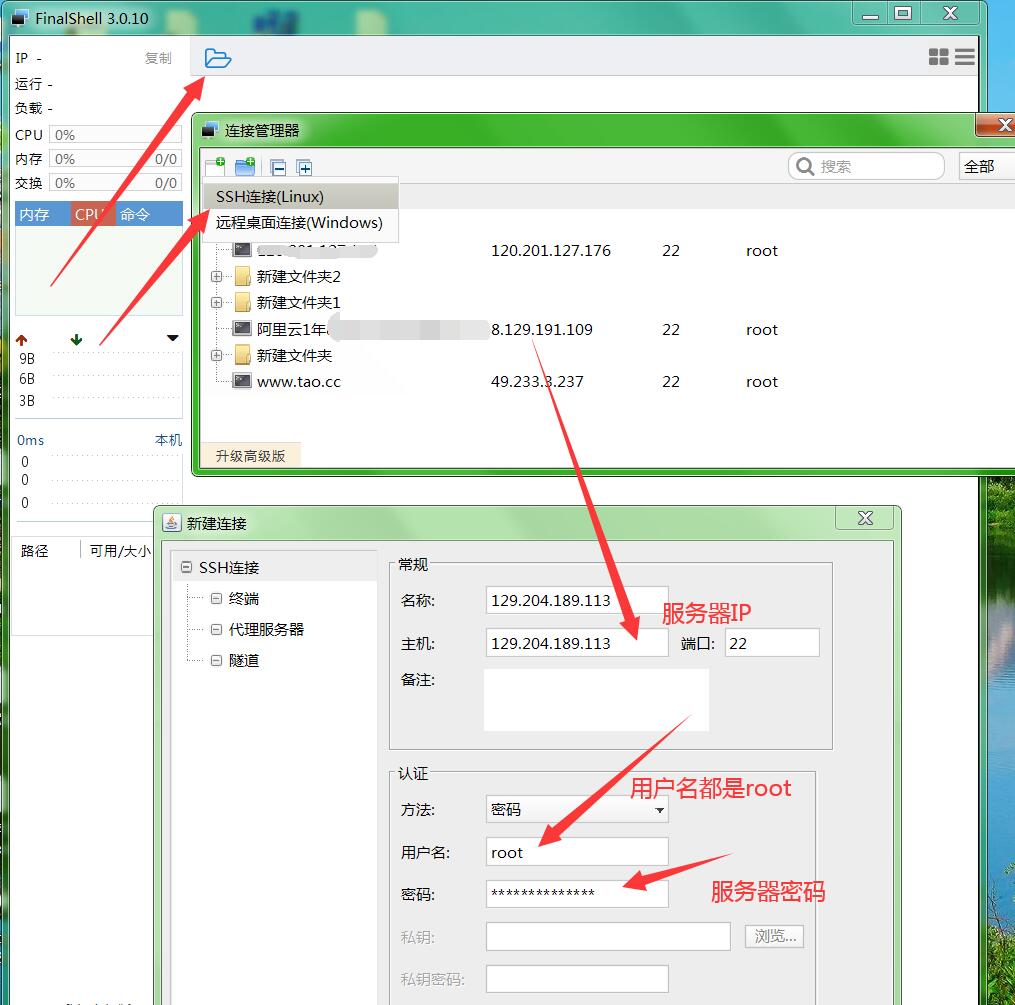Expand the 新建文件夹2 folder
Viewport: 1015px width, 1005px height.
(x=216, y=277)
